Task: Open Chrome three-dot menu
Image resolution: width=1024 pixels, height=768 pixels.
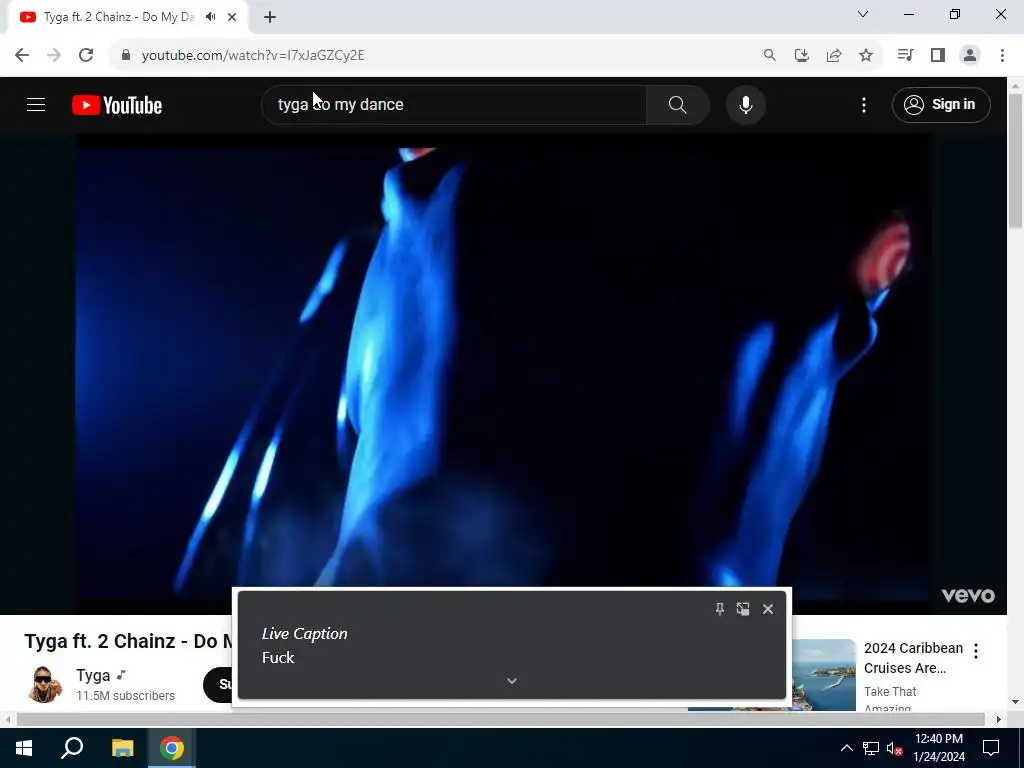Action: tap(1002, 55)
